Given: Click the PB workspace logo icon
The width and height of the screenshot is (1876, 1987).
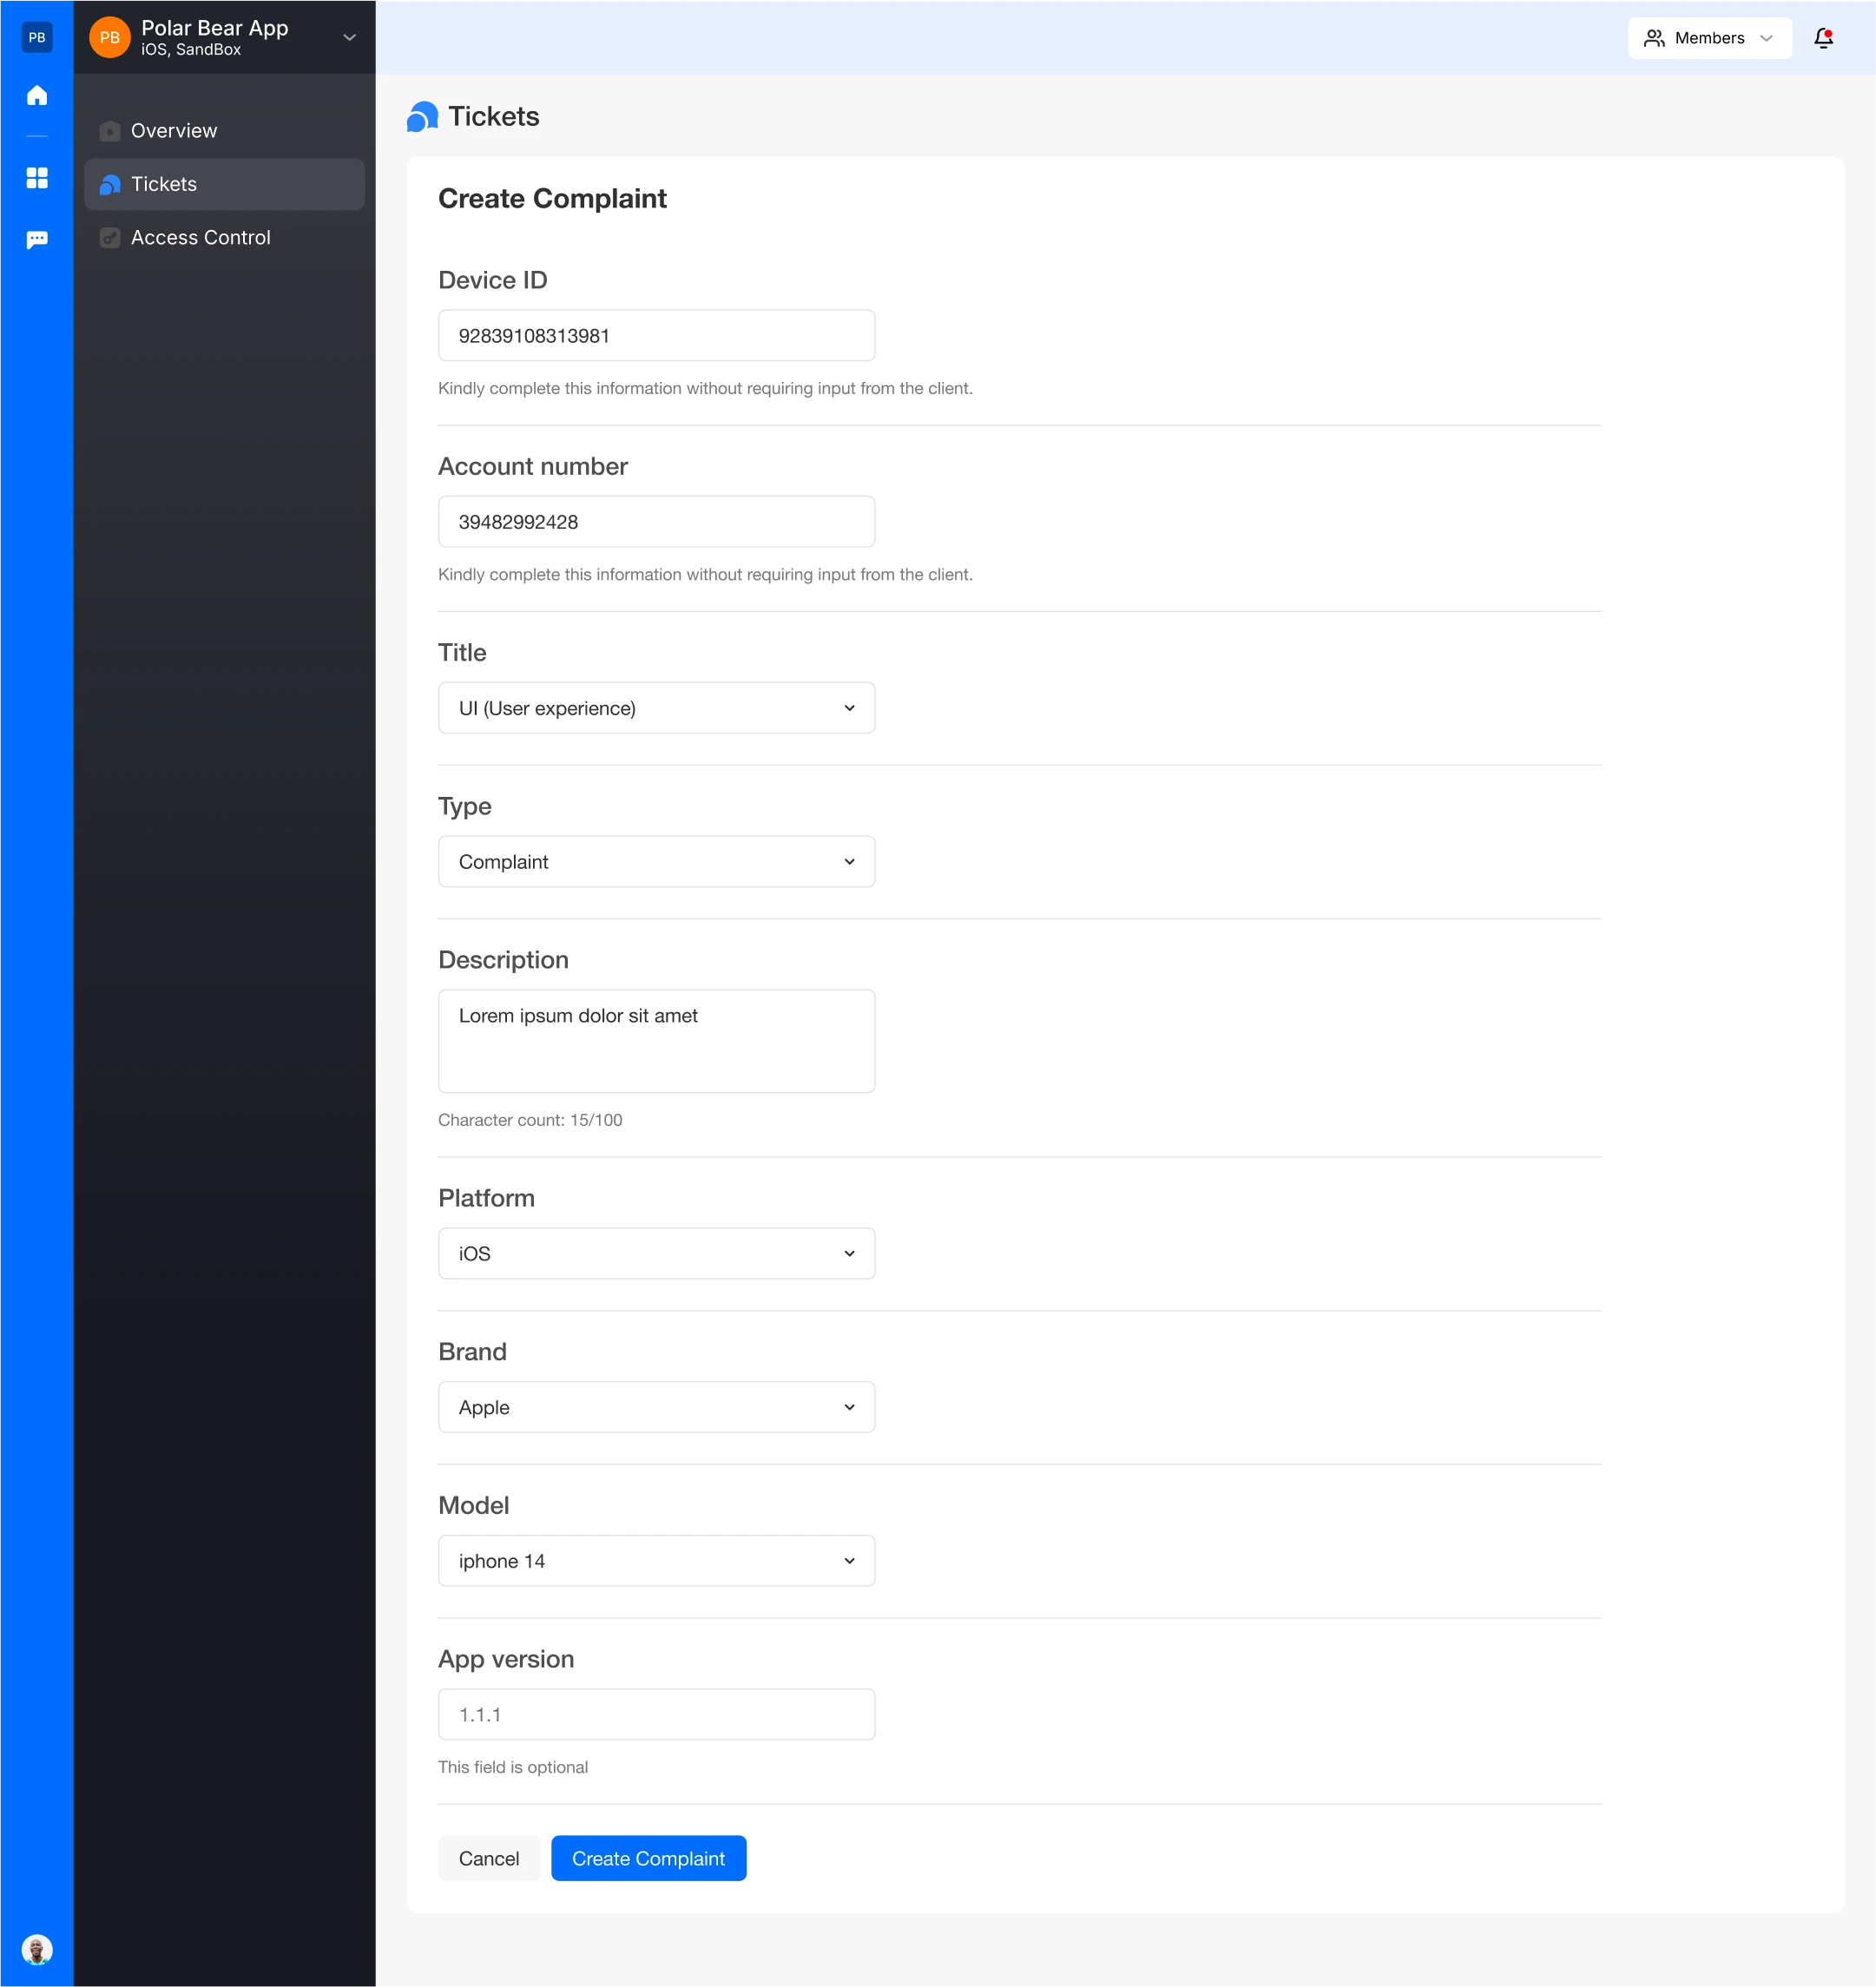Looking at the screenshot, I should coord(37,38).
